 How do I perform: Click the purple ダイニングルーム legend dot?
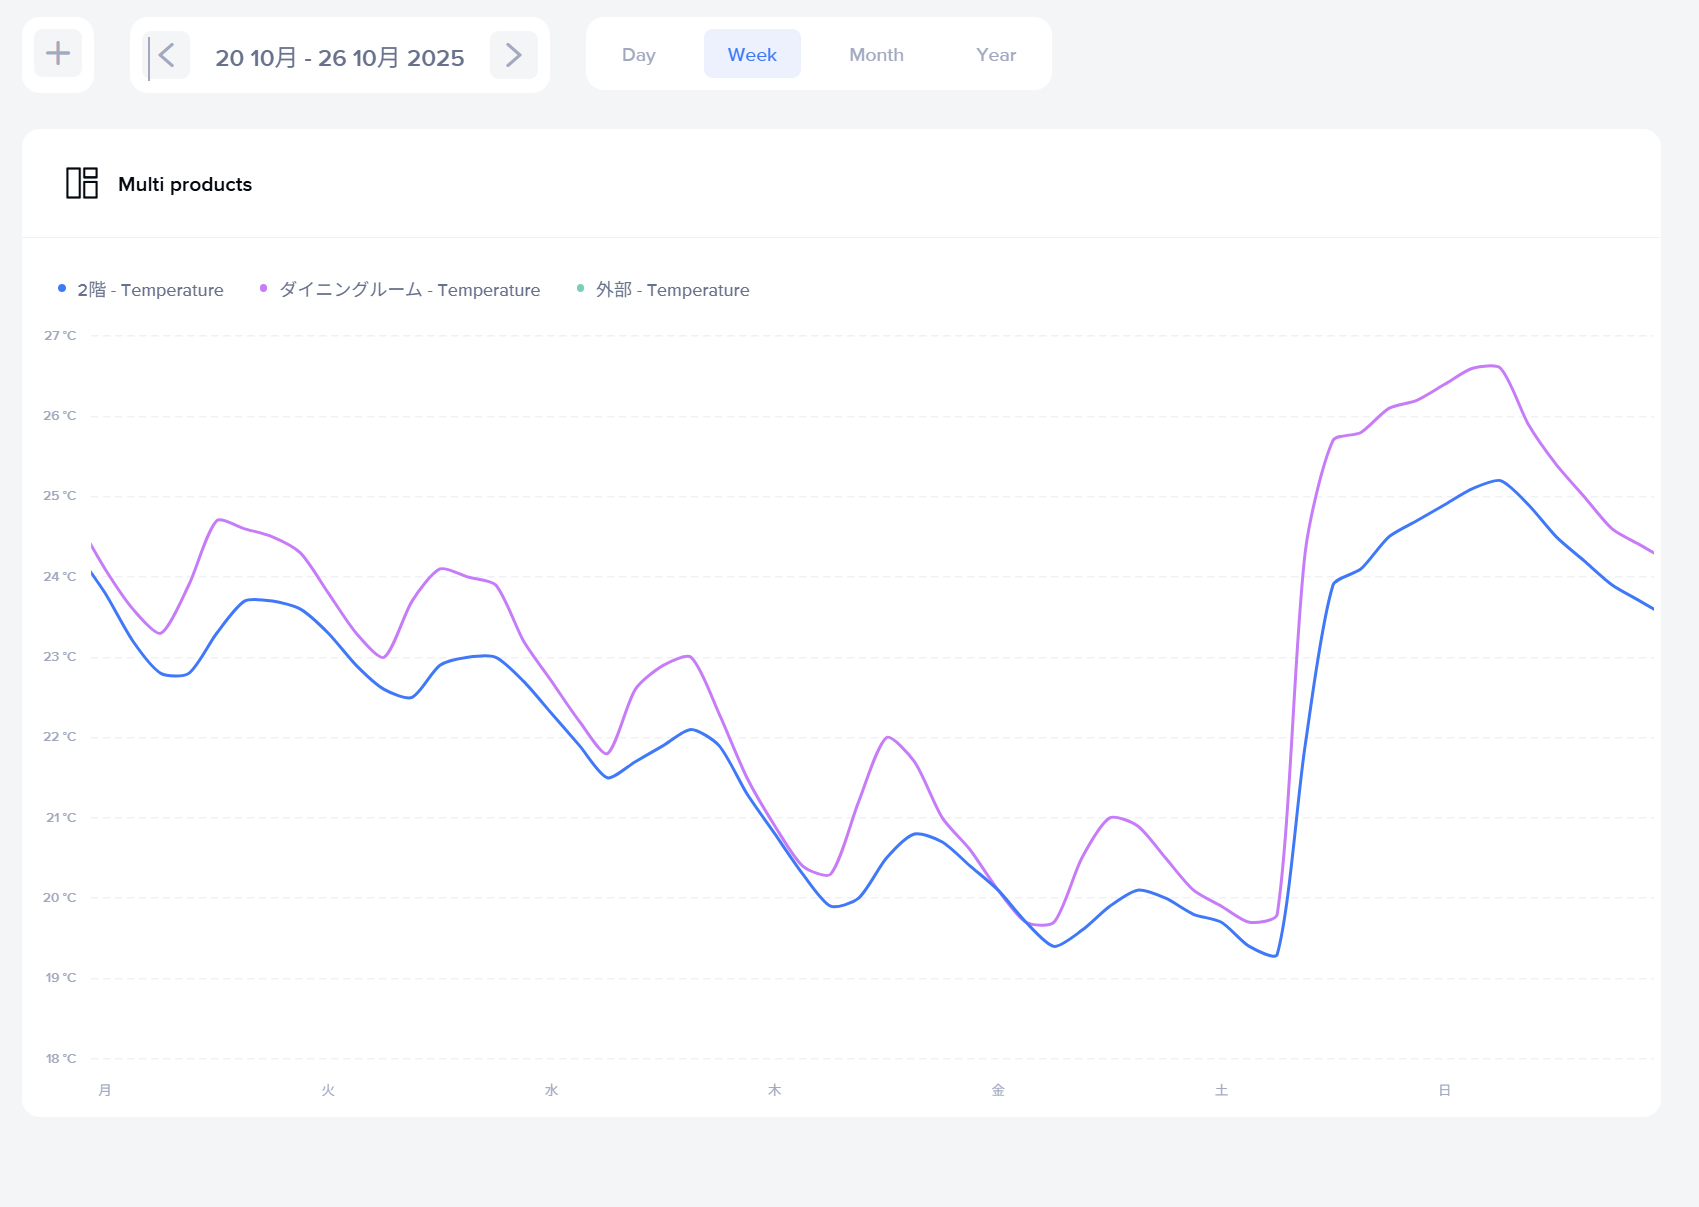pyautogui.click(x=264, y=289)
